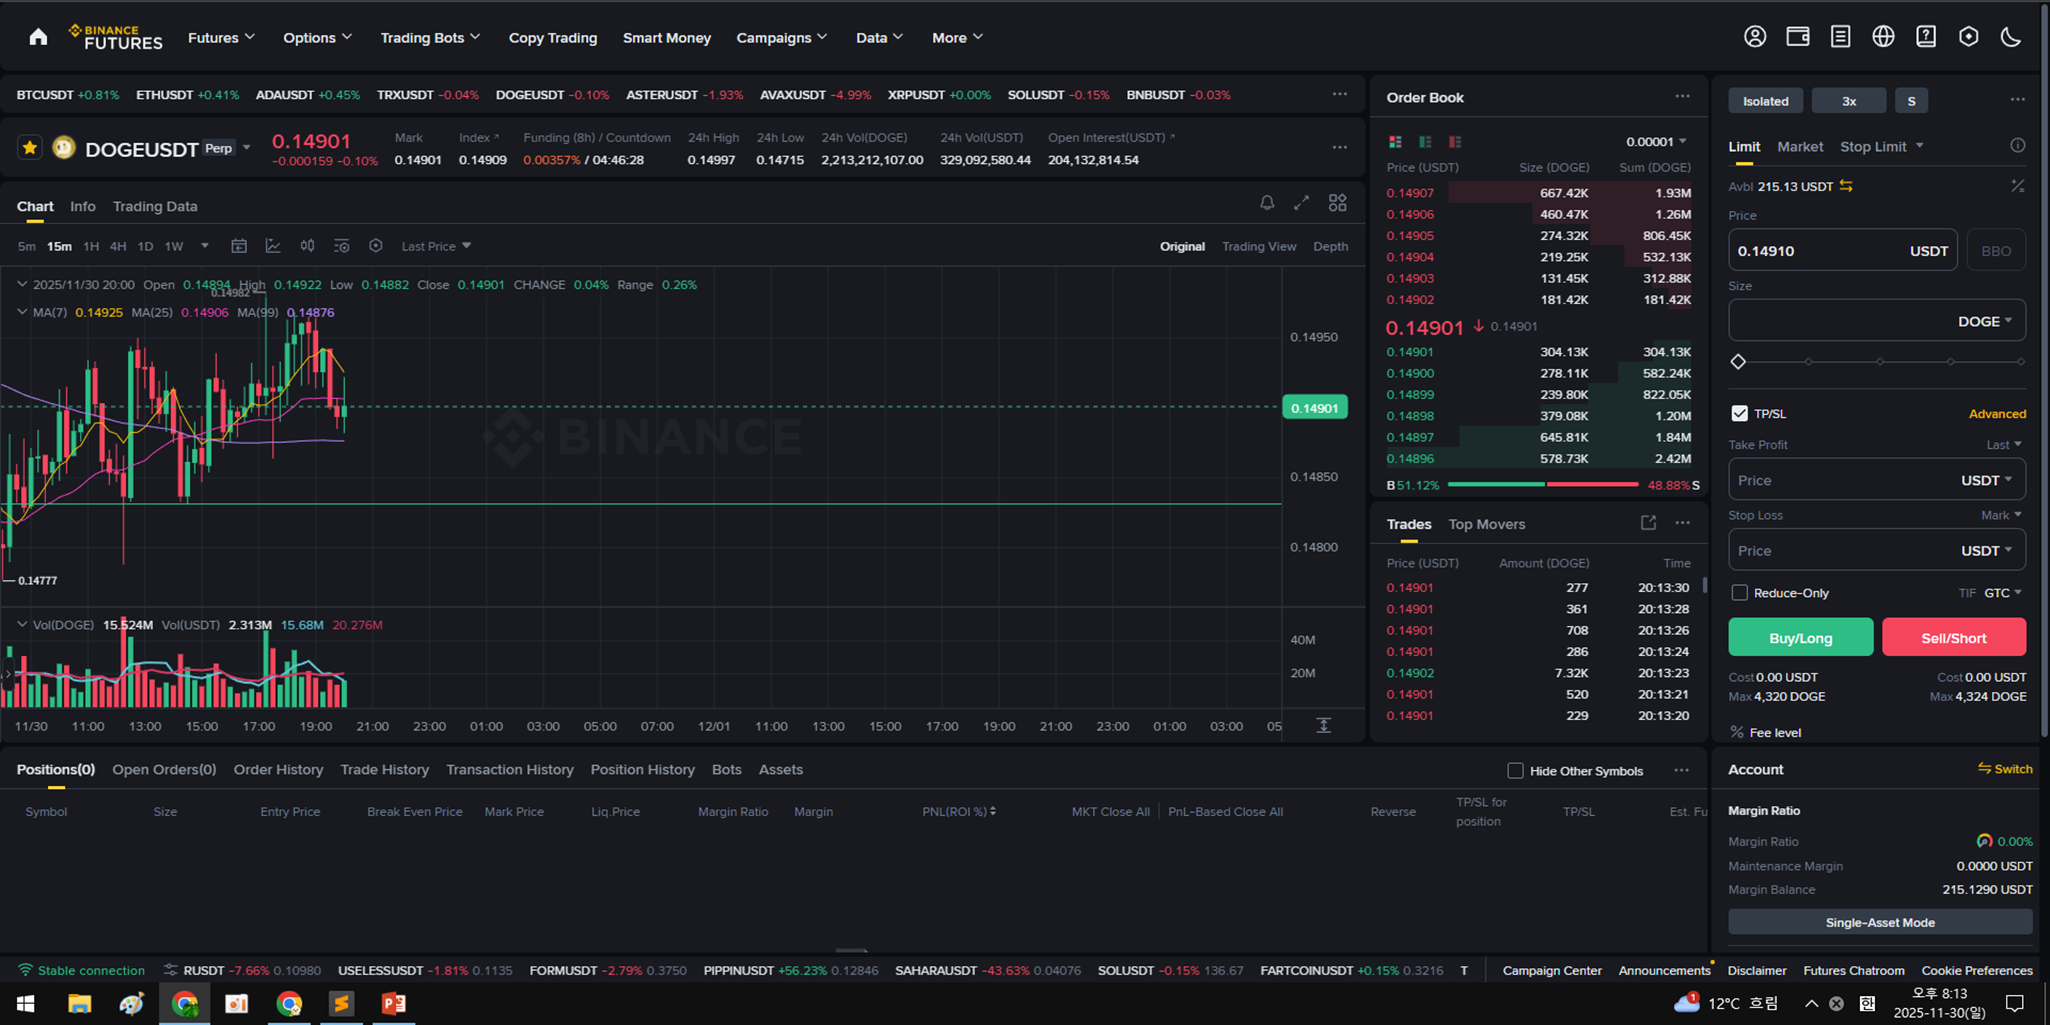Open the user account profile icon

click(1755, 37)
